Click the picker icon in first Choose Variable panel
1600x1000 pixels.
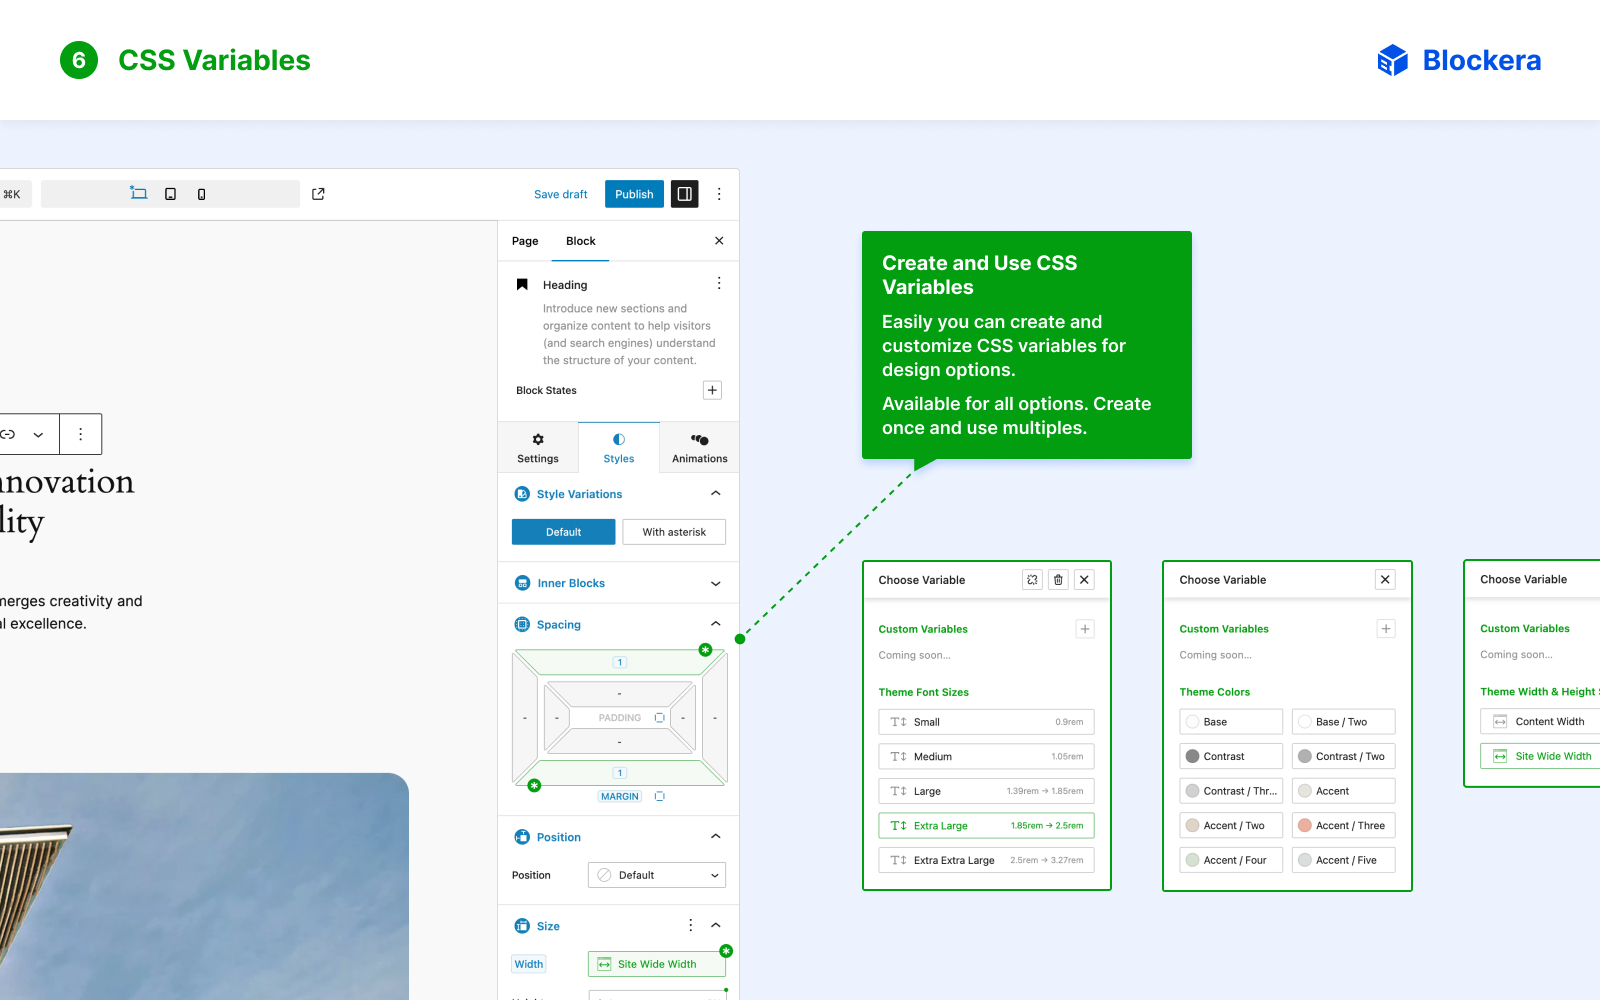tap(1033, 580)
